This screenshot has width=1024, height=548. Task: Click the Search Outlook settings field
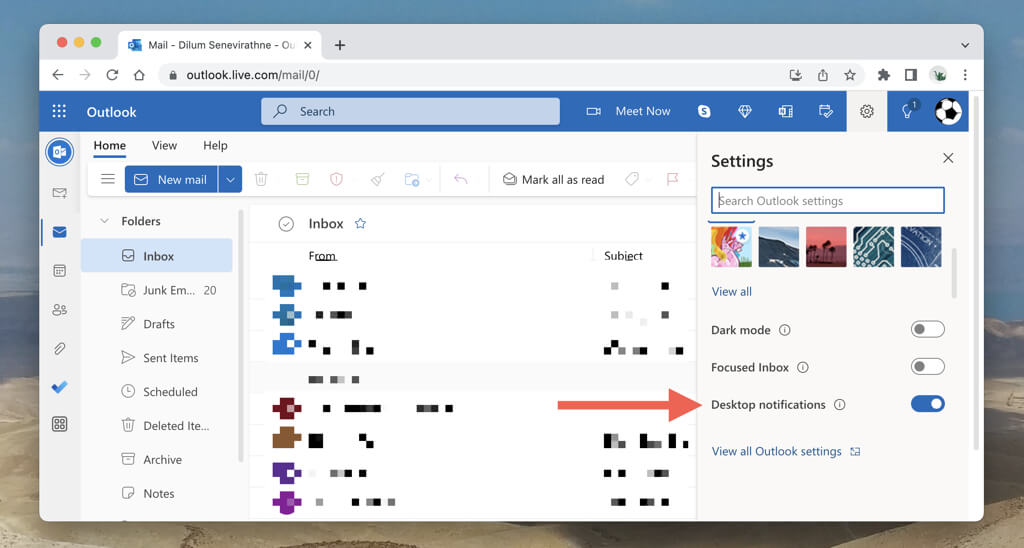(827, 201)
